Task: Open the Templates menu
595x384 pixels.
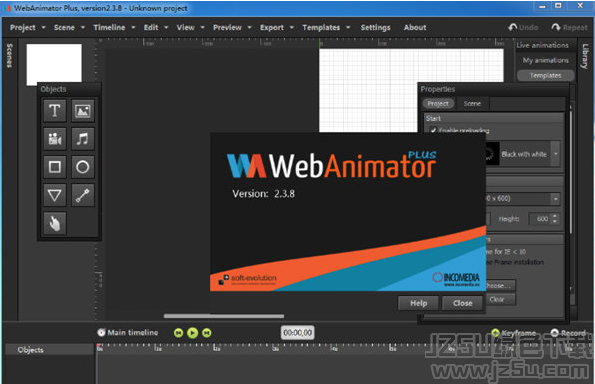Action: 326,27
